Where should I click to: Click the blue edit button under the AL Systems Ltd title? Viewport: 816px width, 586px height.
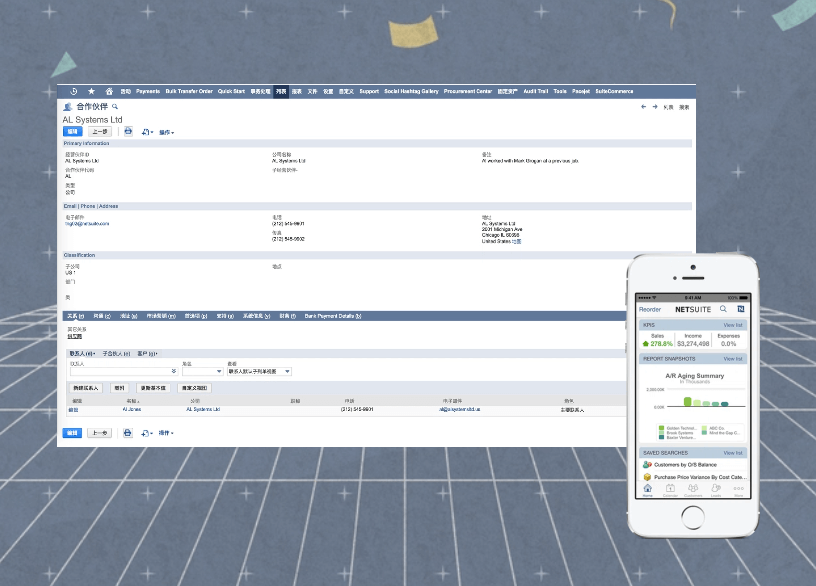[x=72, y=132]
